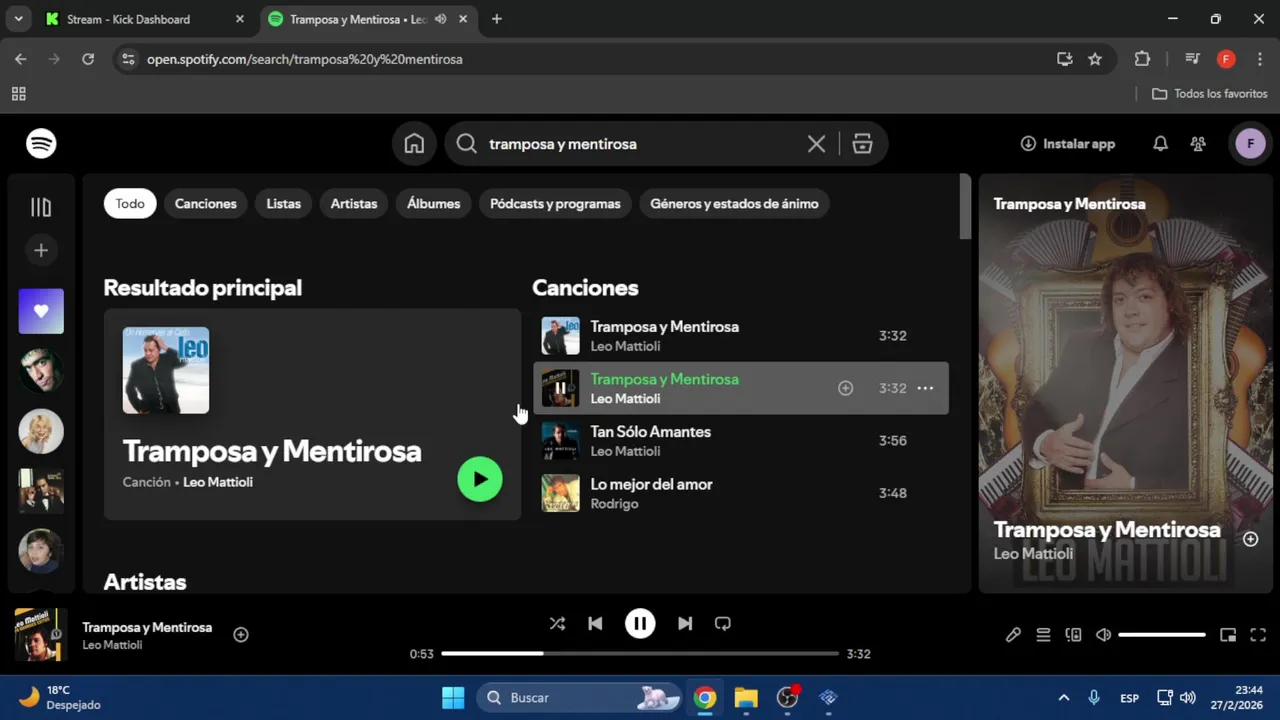Image resolution: width=1280 pixels, height=720 pixels.
Task: Click Instalar app button
Action: point(1067,144)
